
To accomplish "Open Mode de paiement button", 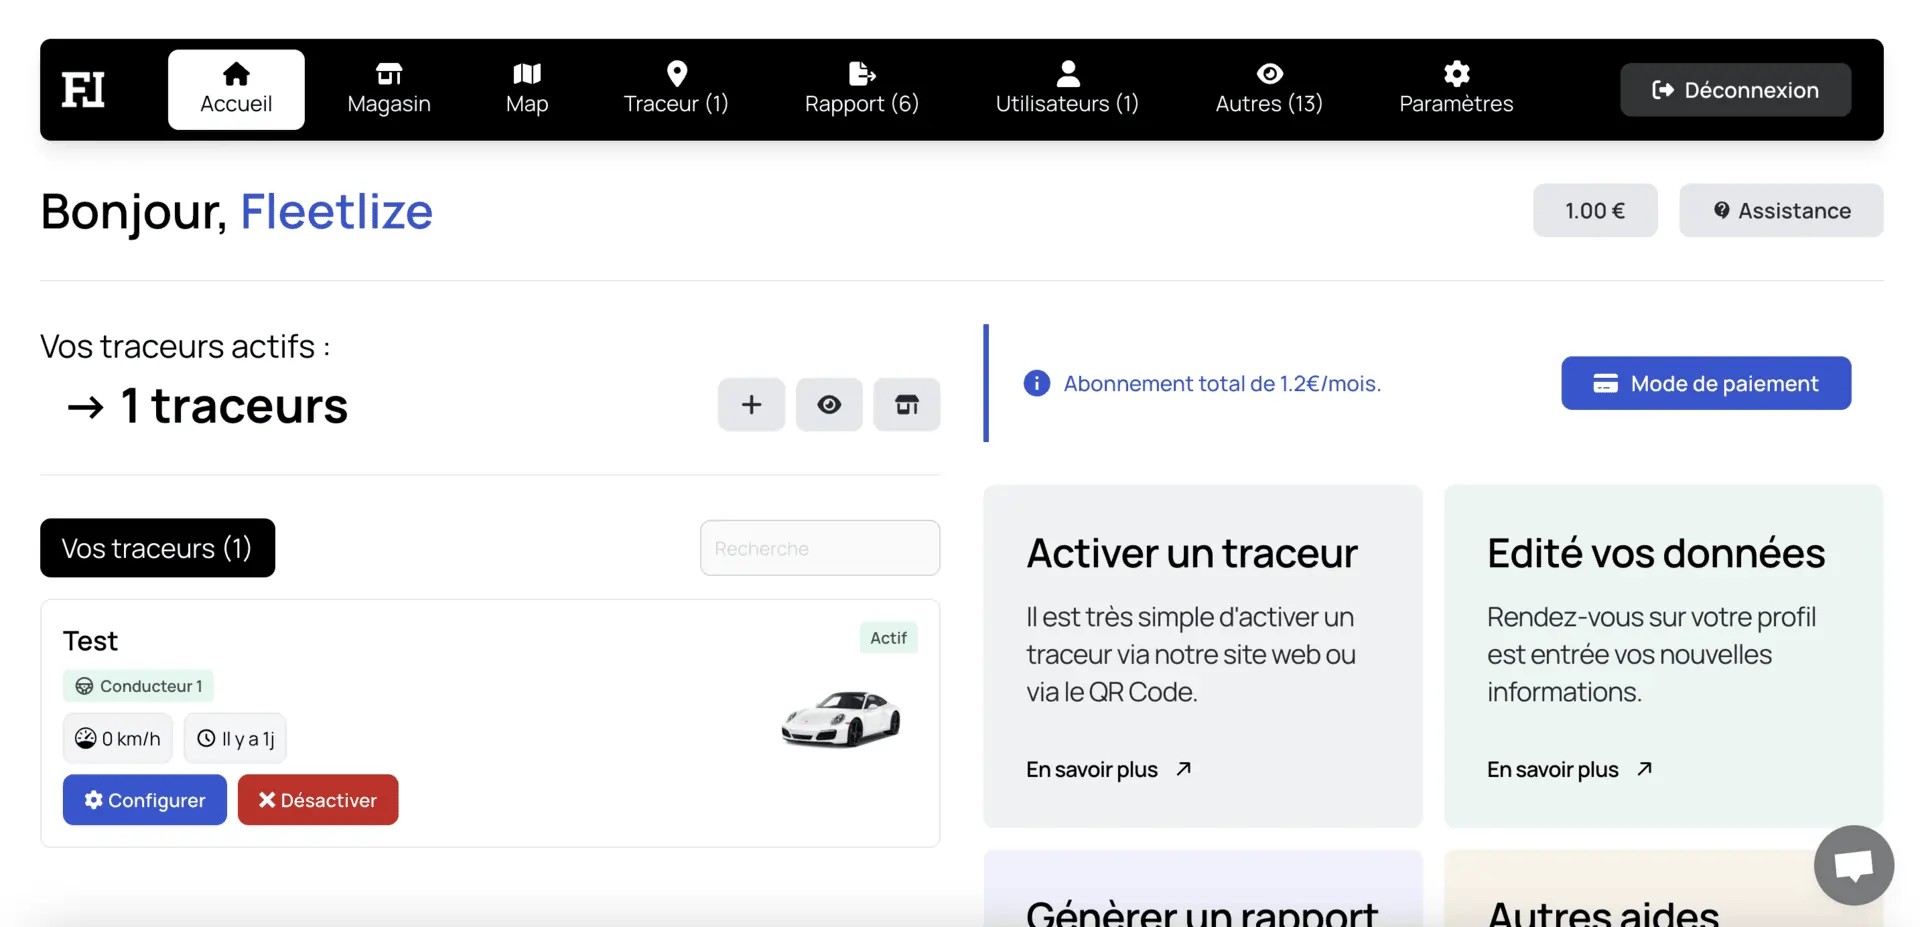I will coord(1706,383).
